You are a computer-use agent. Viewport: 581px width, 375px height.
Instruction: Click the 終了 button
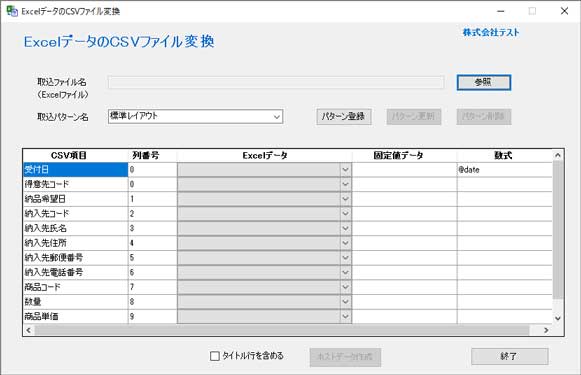509,356
